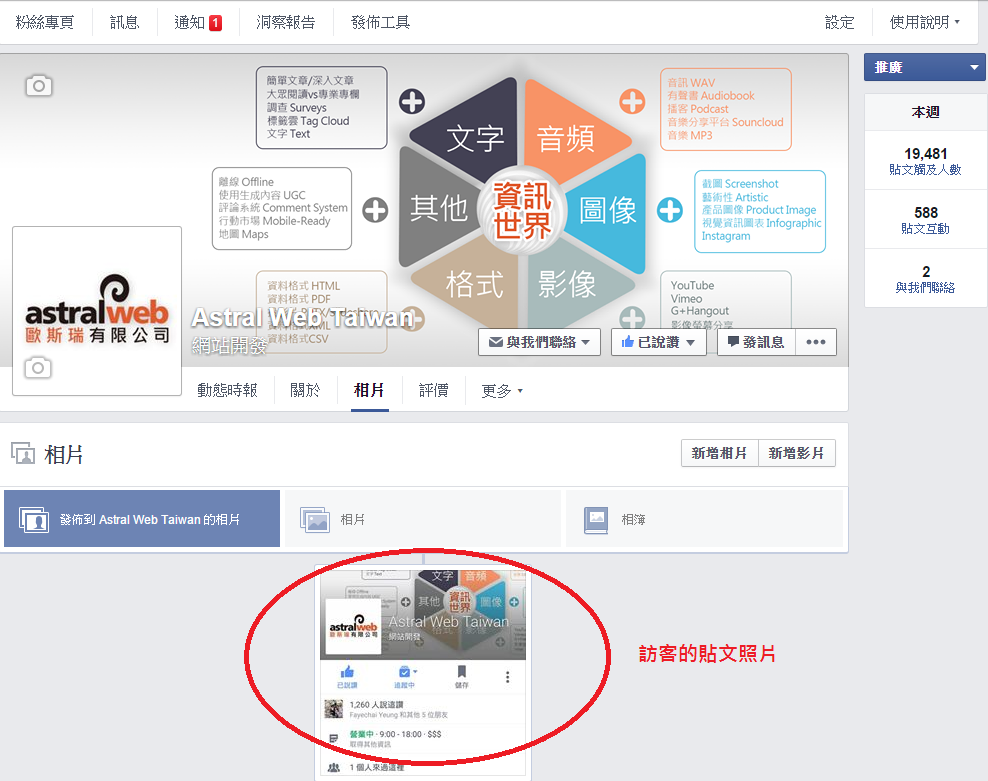Click astralweb logo profile picture

[97, 310]
